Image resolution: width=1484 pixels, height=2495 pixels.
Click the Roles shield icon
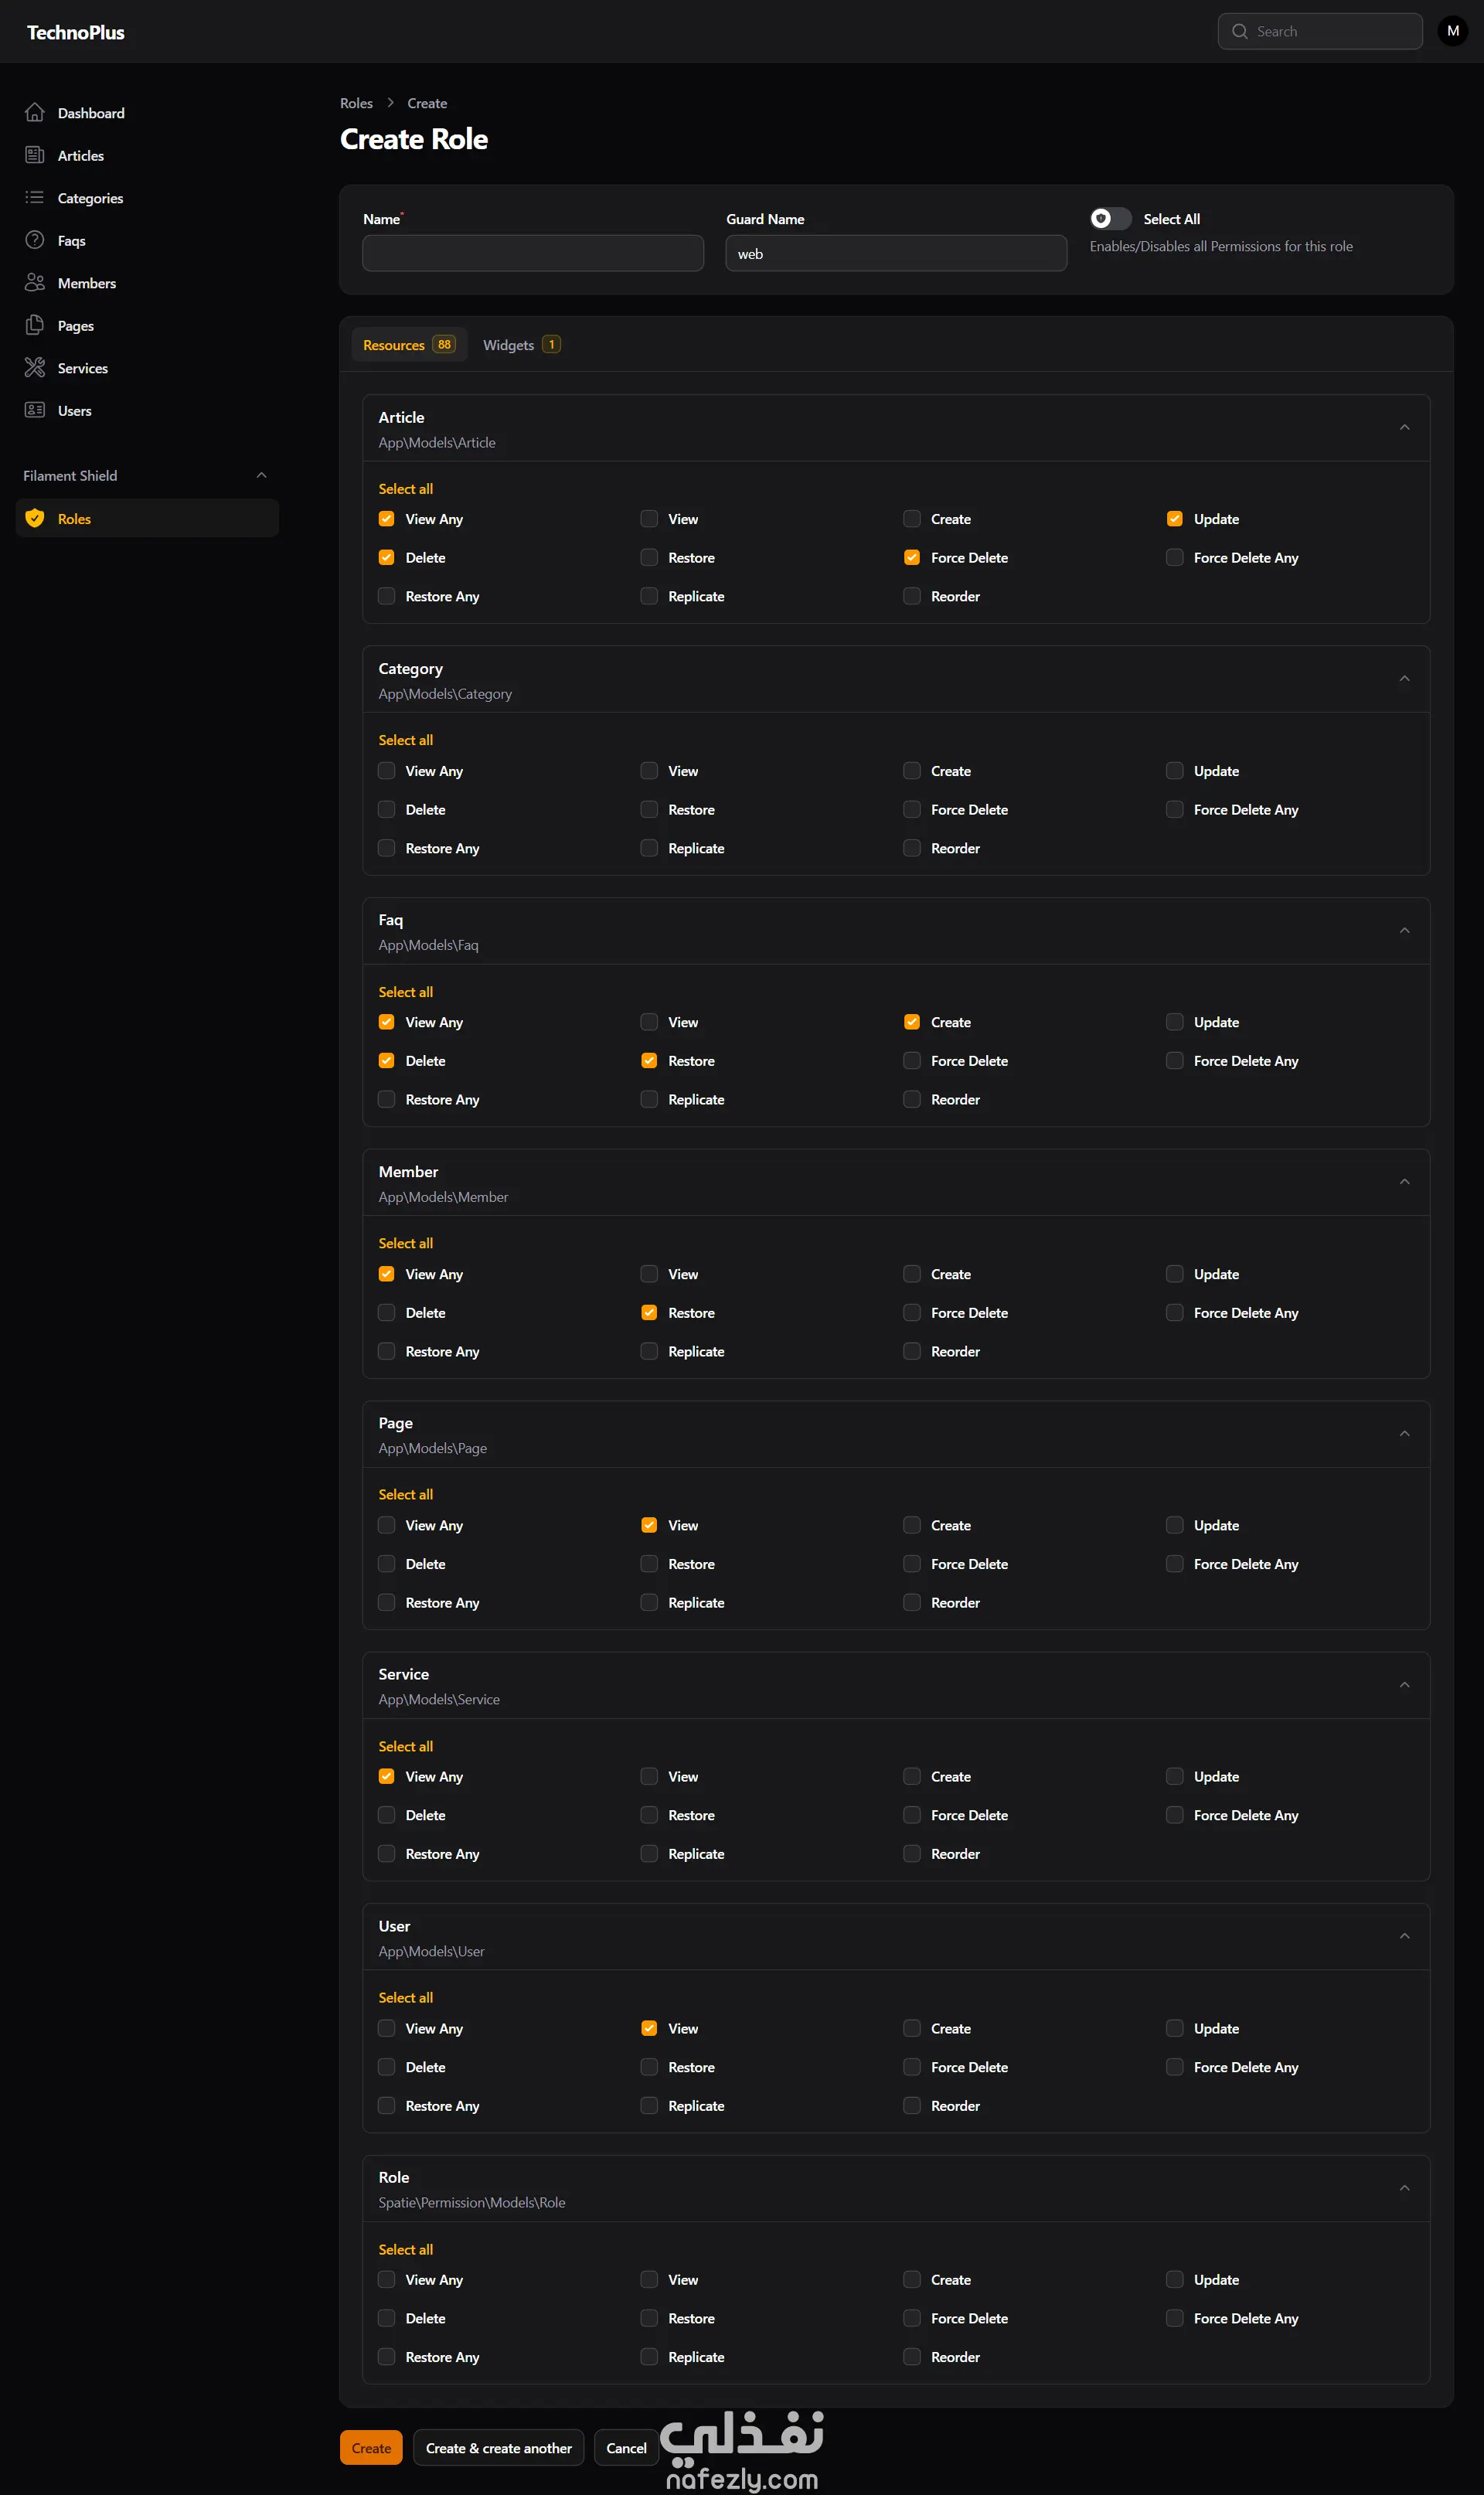[35, 518]
